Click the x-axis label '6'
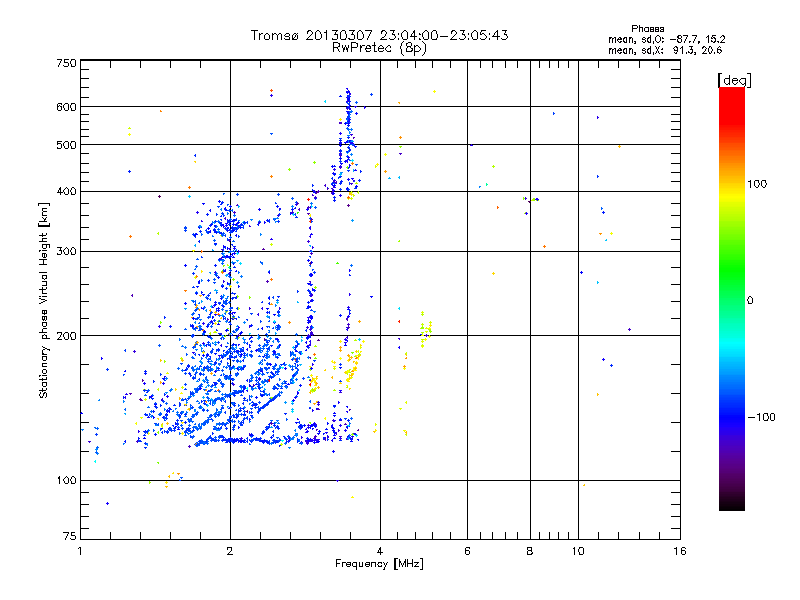The width and height of the screenshot is (800, 600). (467, 551)
